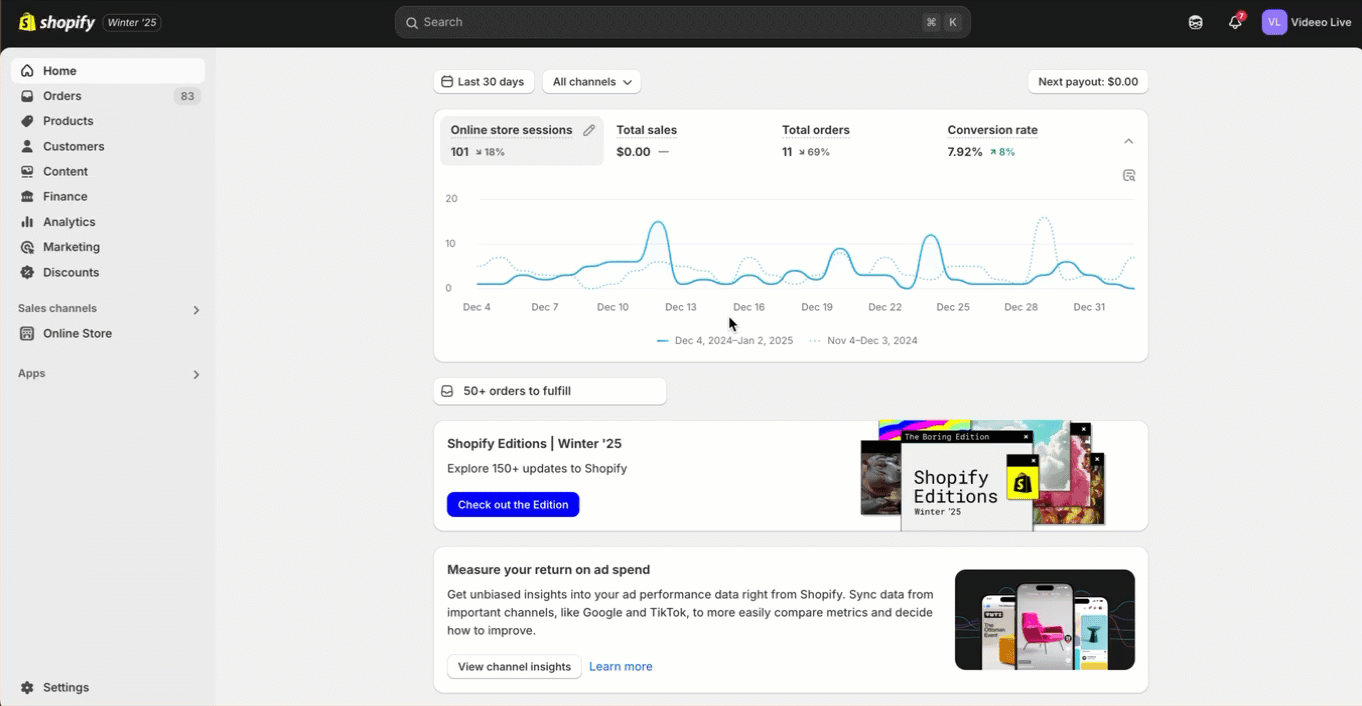Click the Discounts icon in the sidebar

(27, 272)
